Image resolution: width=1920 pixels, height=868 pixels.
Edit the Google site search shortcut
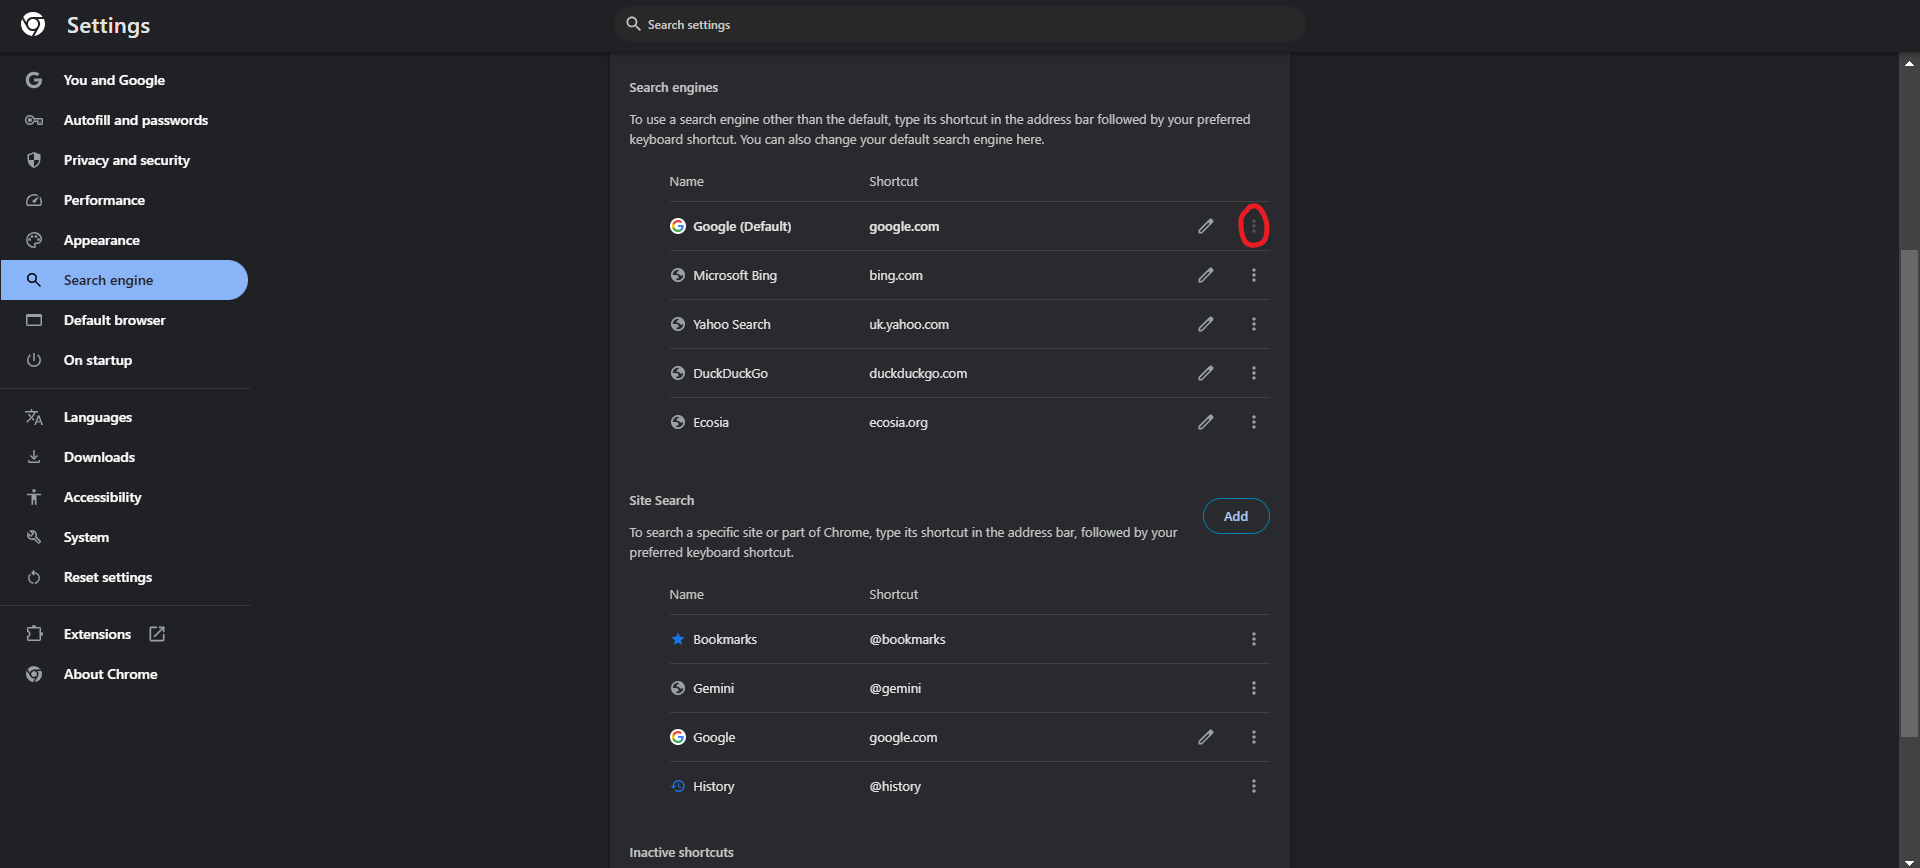coord(1205,737)
